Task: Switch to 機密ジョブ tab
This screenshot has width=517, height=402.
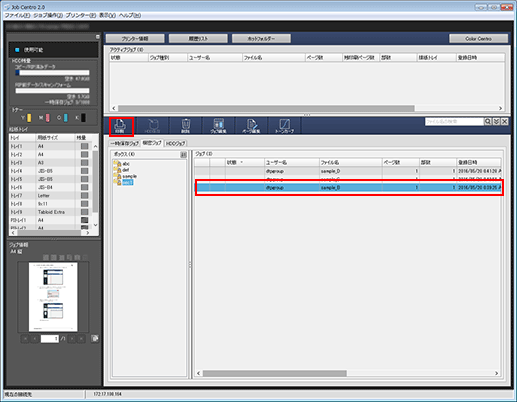Action: [x=152, y=143]
